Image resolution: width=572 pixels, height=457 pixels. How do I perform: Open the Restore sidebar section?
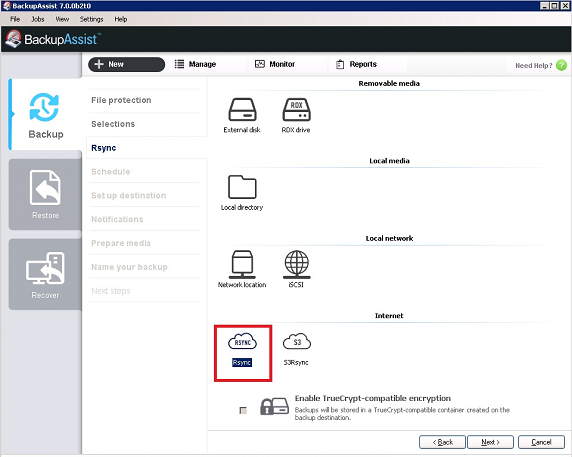[x=45, y=194]
